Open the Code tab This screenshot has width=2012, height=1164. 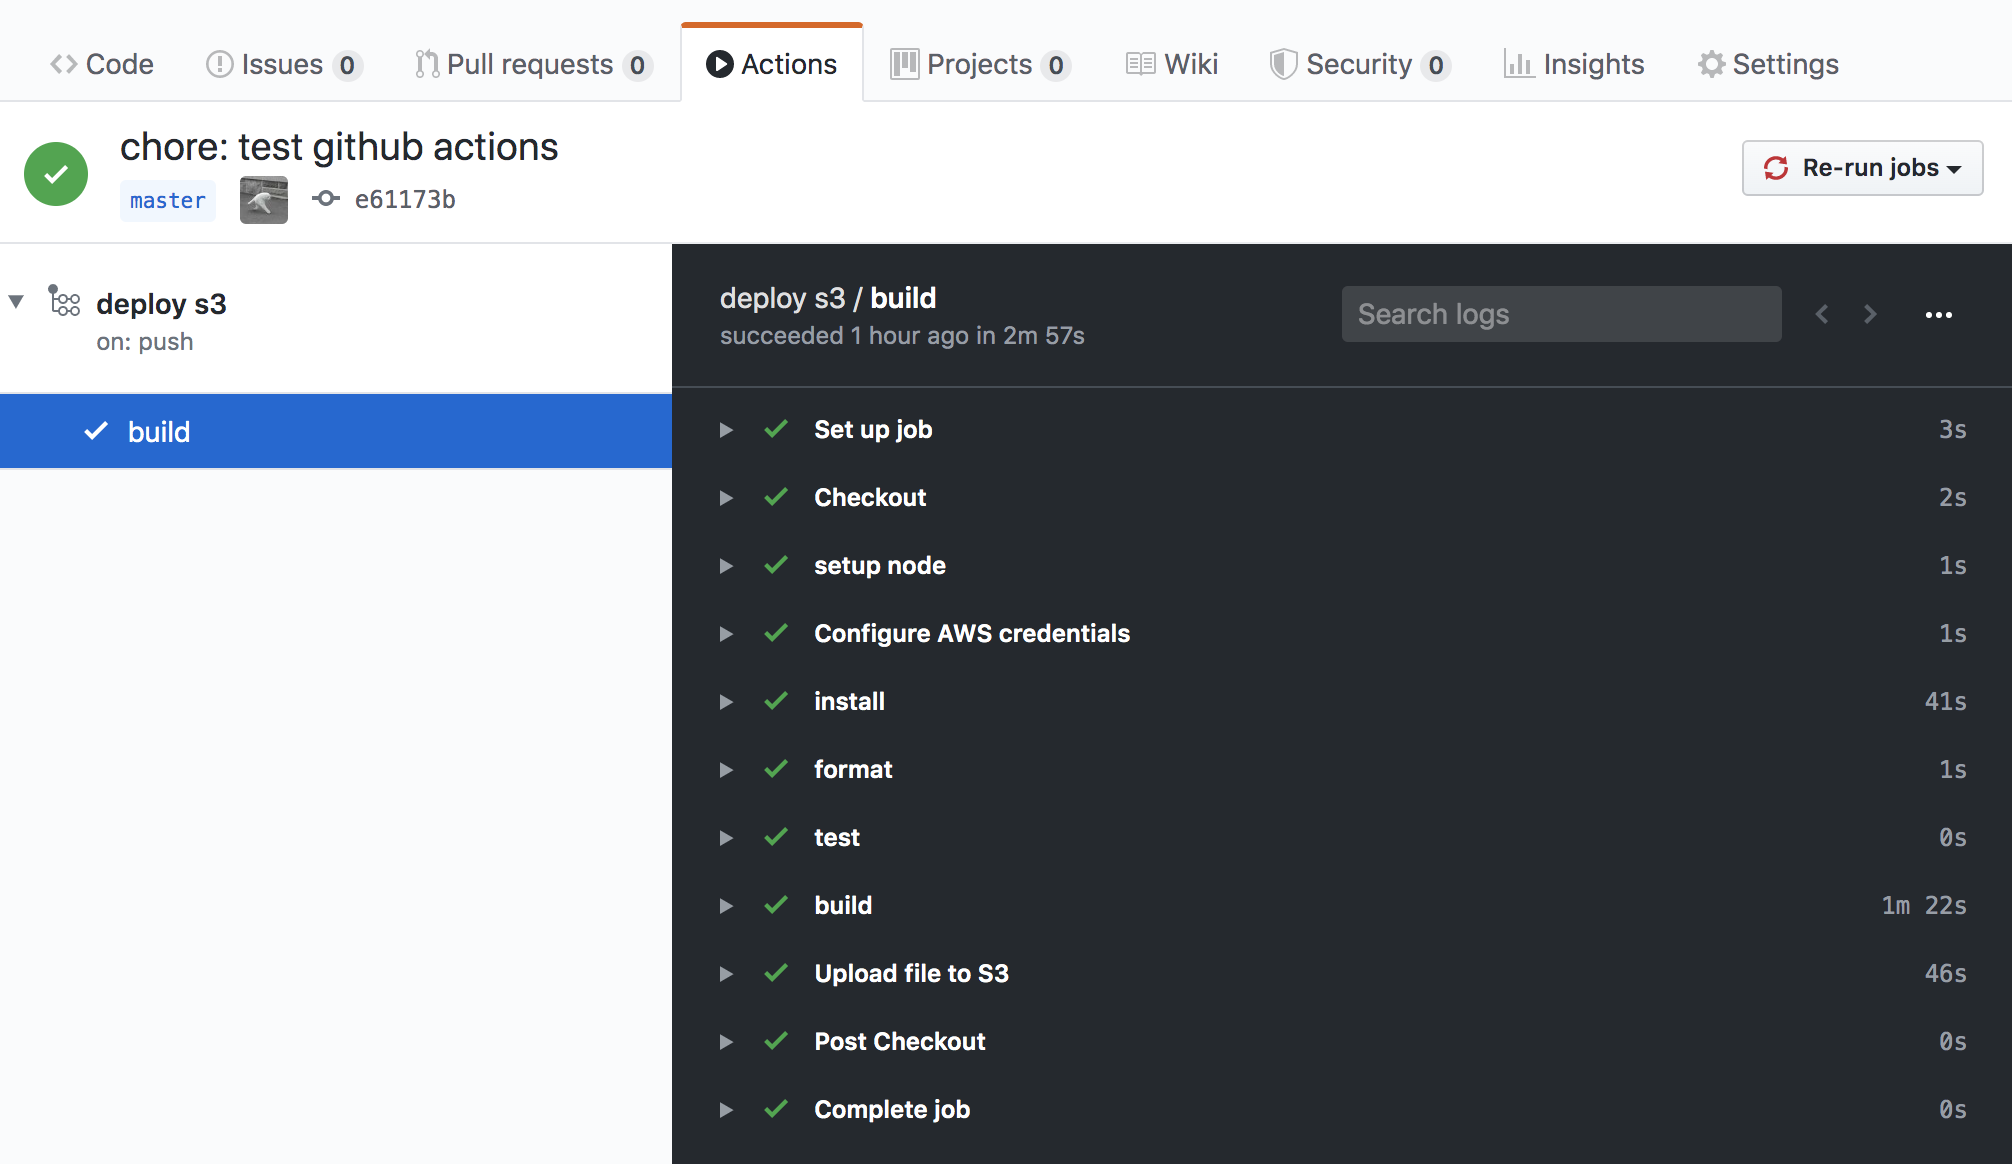102,64
